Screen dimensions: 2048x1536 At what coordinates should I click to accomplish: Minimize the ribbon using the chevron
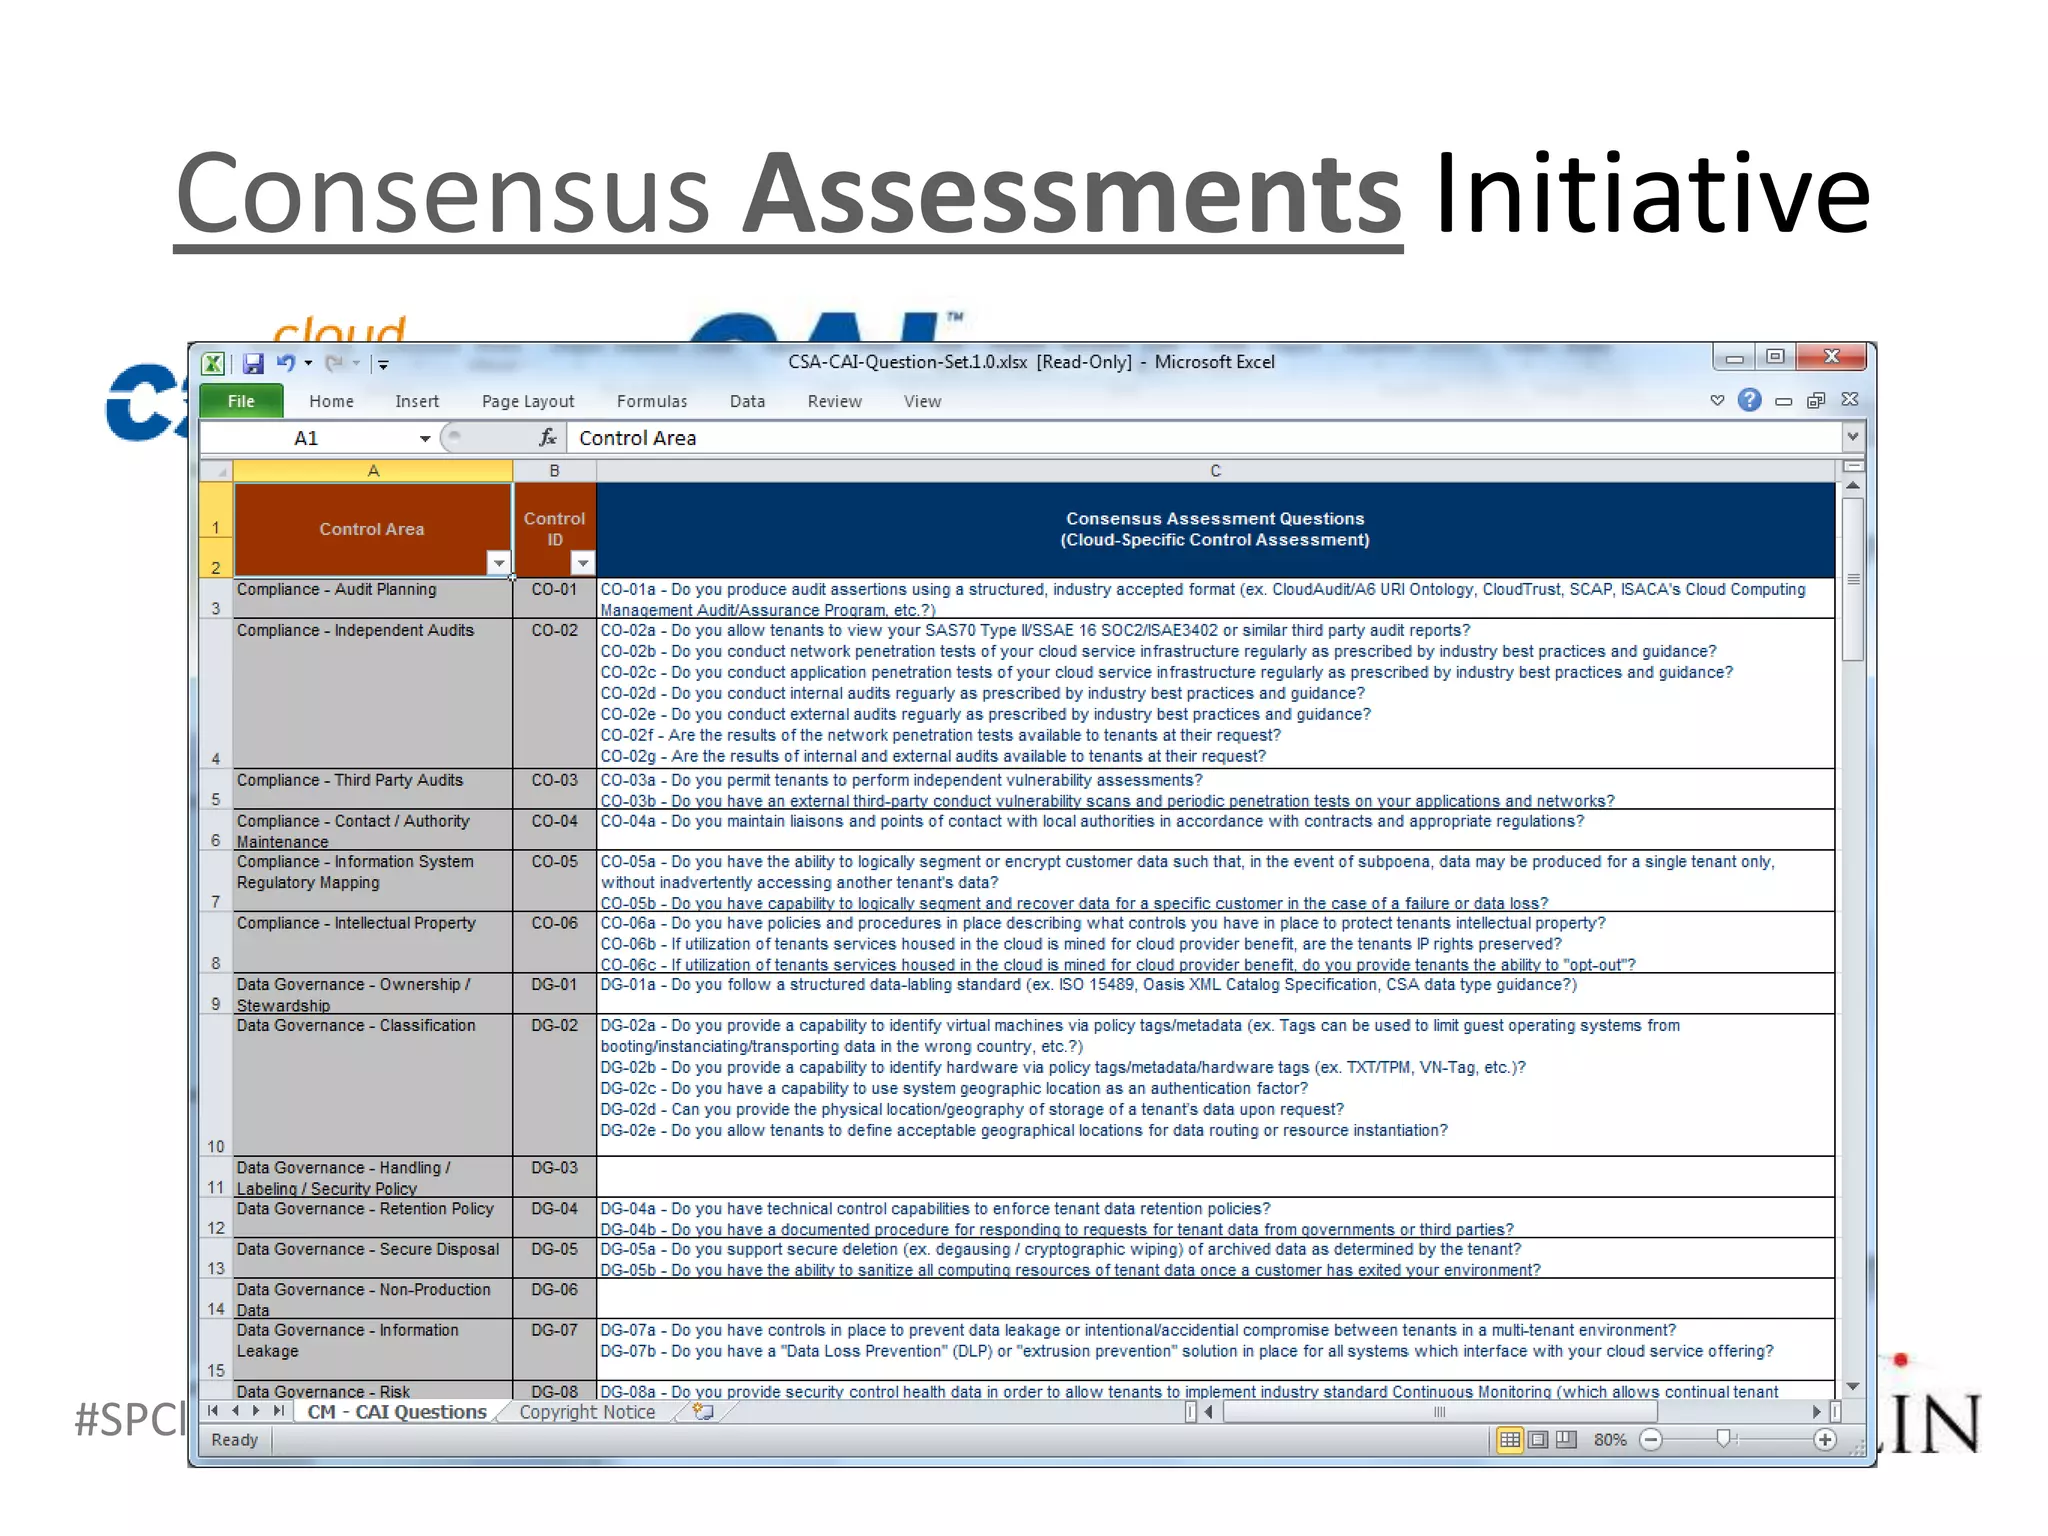[1717, 400]
